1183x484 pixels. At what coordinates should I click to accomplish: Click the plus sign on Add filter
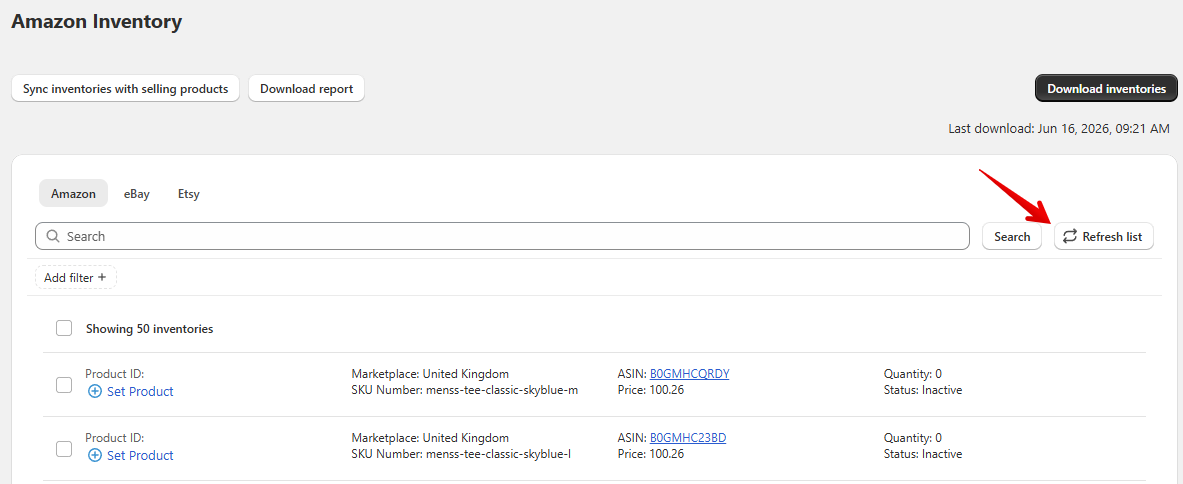103,277
